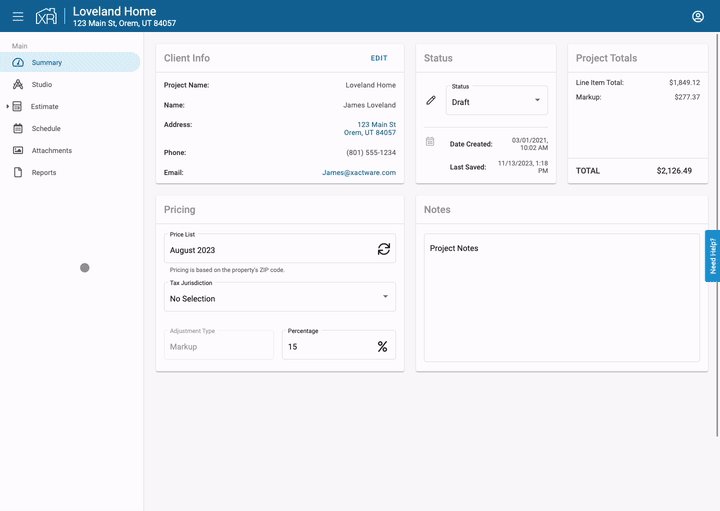Click the Attachments image icon
This screenshot has height=511, width=720.
(x=18, y=151)
